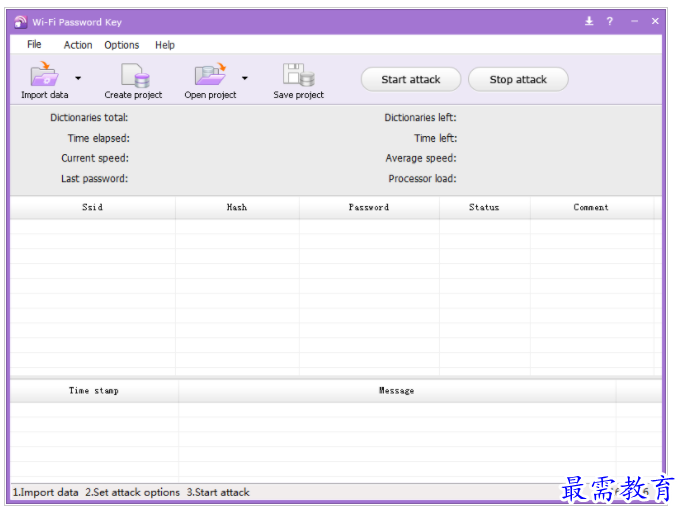
Task: Click the Average speed label
Action: tap(421, 158)
